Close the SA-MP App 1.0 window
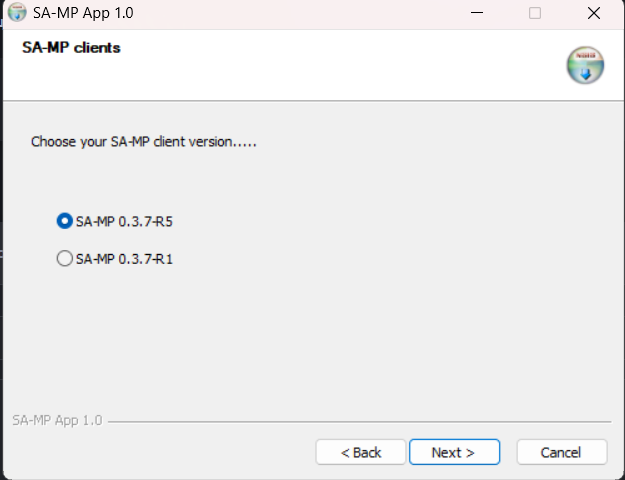Image resolution: width=625 pixels, height=480 pixels. click(x=593, y=14)
